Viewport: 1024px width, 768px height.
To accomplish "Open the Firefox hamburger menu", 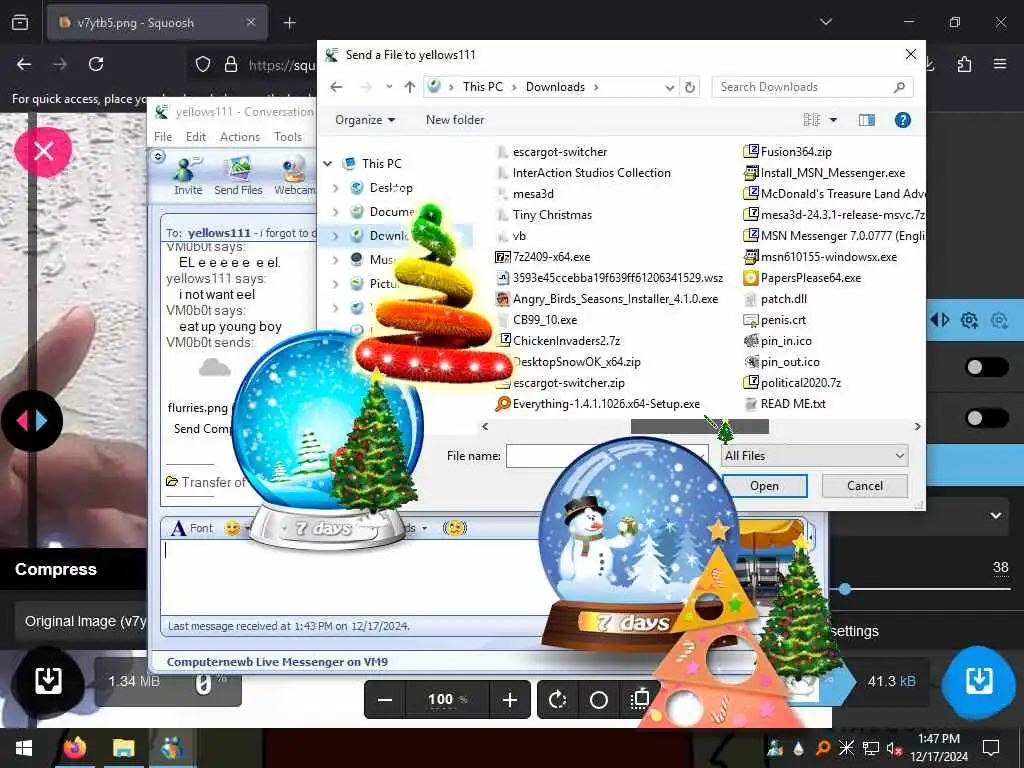I will tap(1000, 64).
